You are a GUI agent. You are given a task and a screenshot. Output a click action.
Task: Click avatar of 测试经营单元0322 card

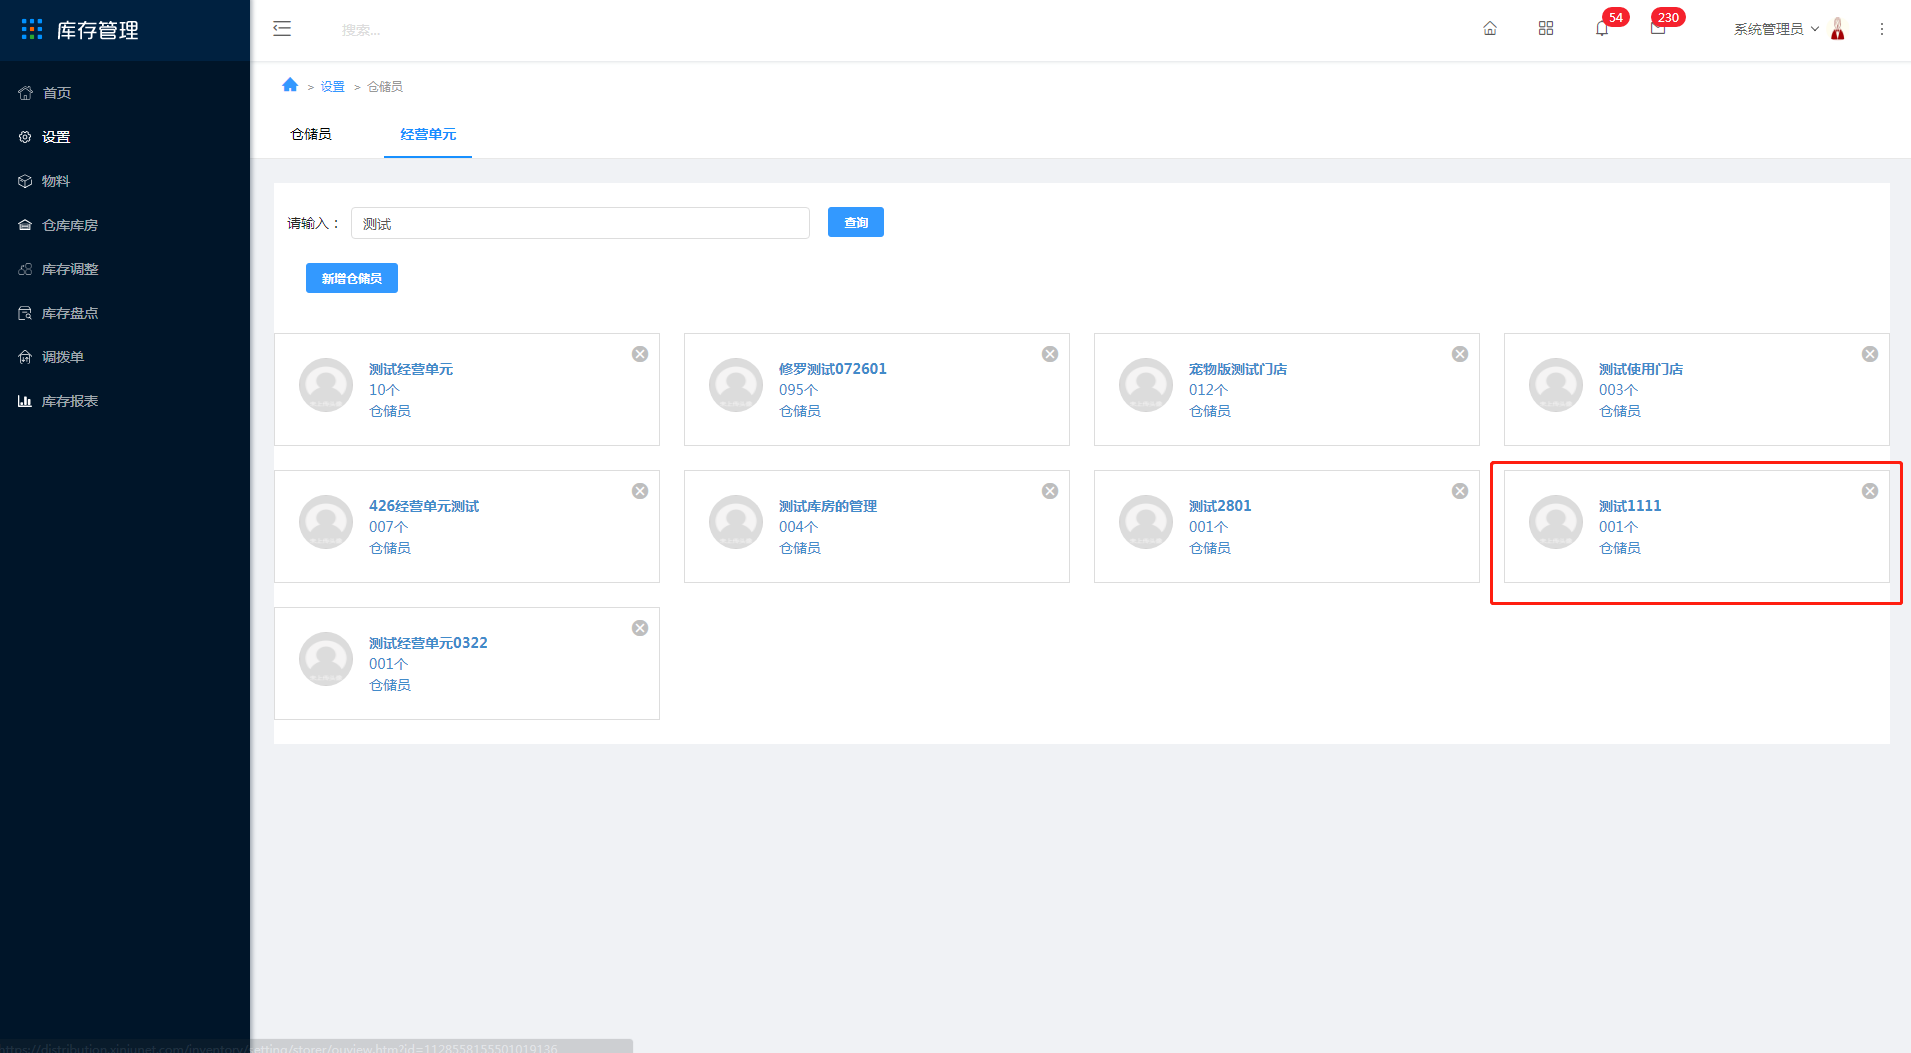[326, 659]
